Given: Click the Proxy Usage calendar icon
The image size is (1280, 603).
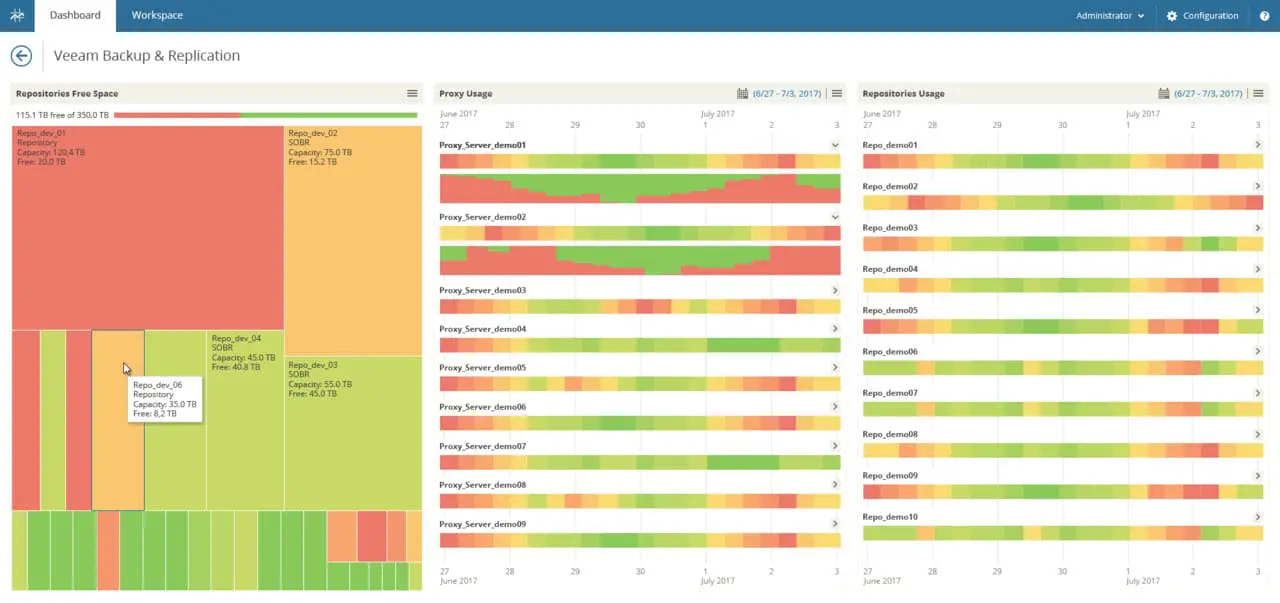Looking at the screenshot, I should (742, 93).
